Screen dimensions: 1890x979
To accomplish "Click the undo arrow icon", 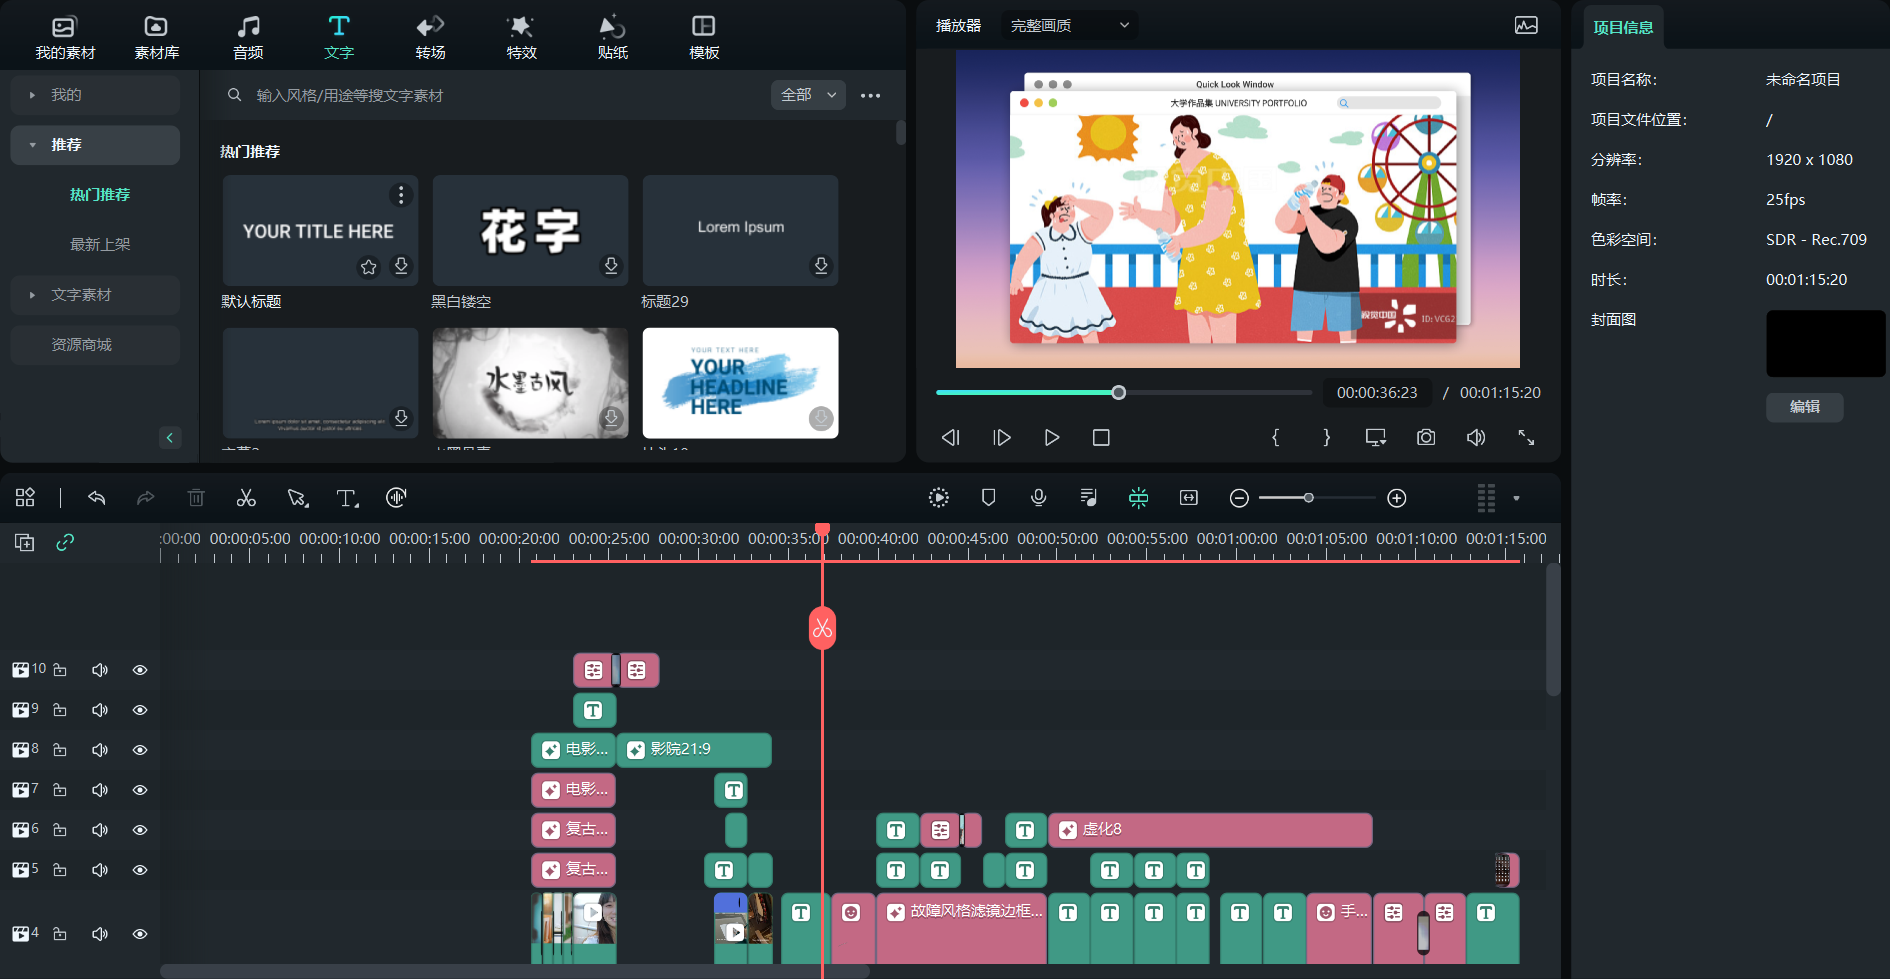I will click(96, 497).
